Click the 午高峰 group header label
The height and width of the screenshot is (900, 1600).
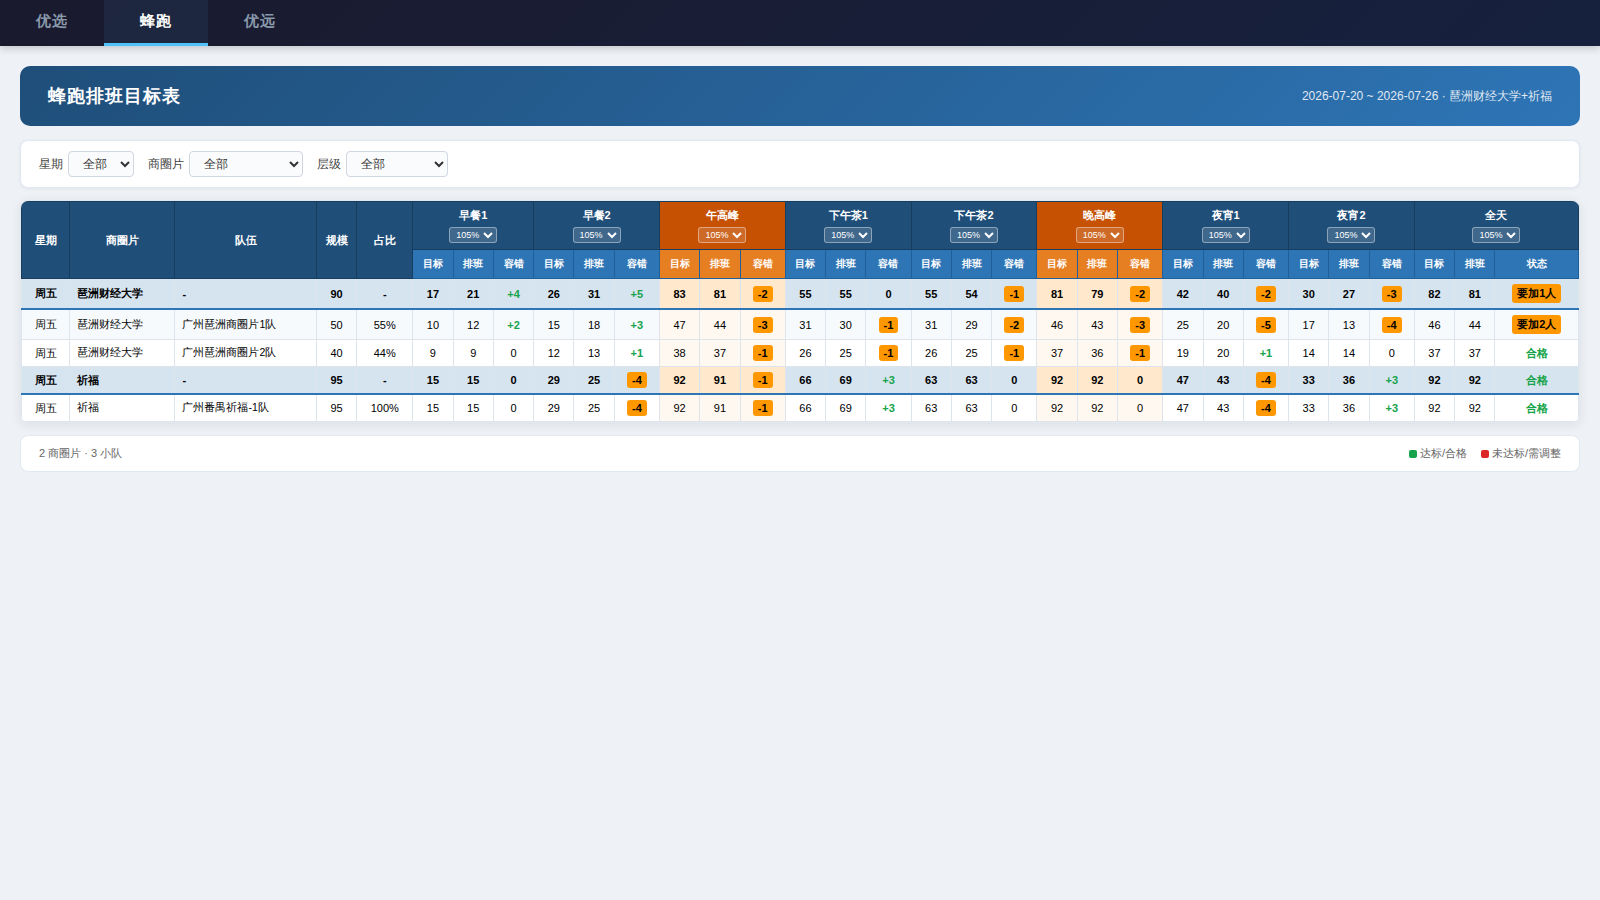(722, 215)
